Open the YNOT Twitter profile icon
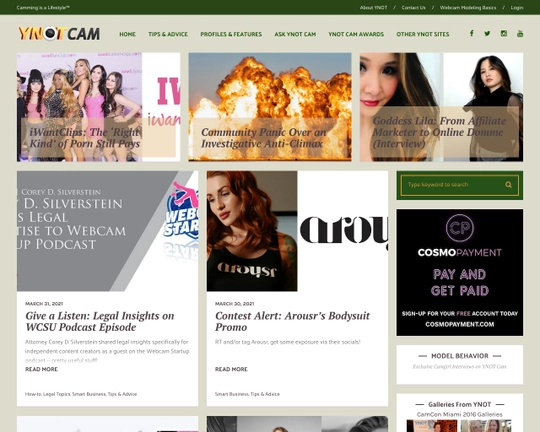Image resolution: width=540 pixels, height=432 pixels. pyautogui.click(x=487, y=33)
